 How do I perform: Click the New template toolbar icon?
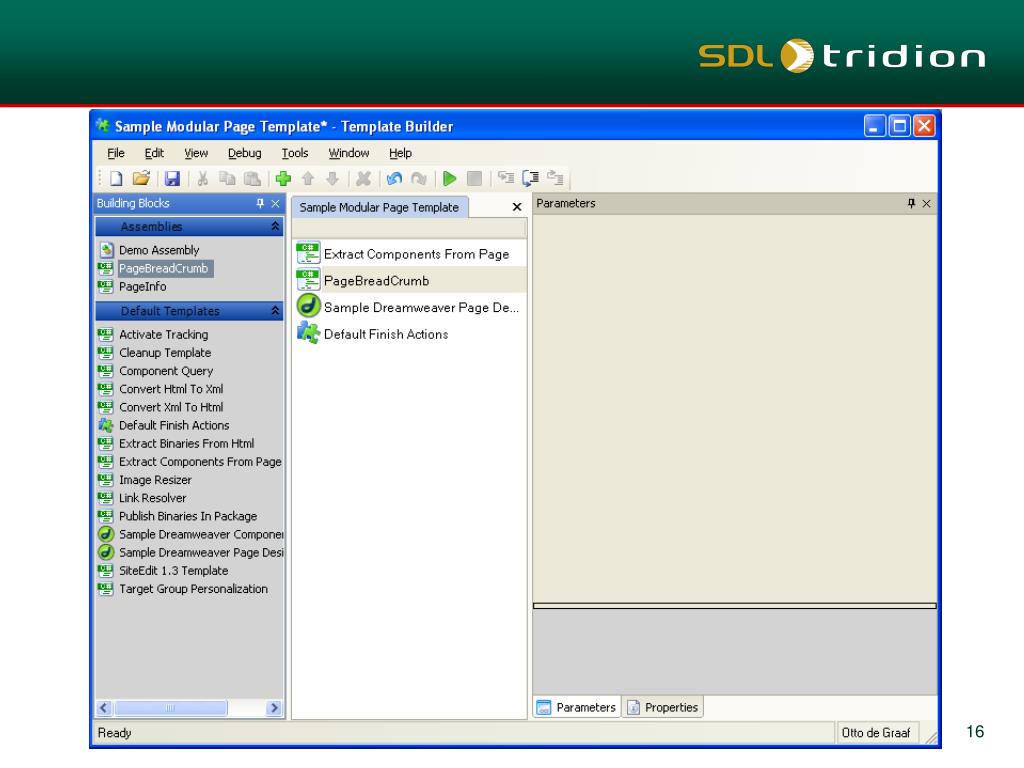[116, 179]
